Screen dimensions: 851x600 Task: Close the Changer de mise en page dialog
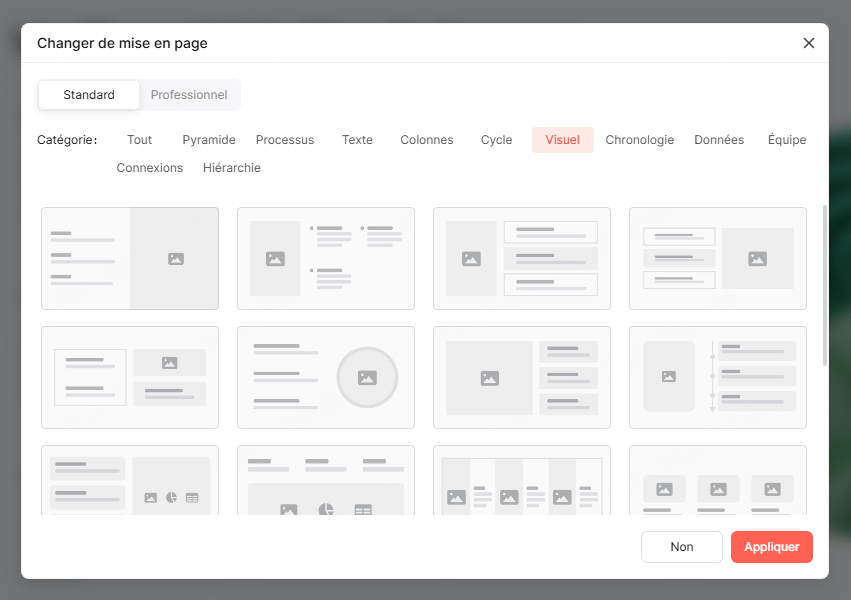(809, 43)
